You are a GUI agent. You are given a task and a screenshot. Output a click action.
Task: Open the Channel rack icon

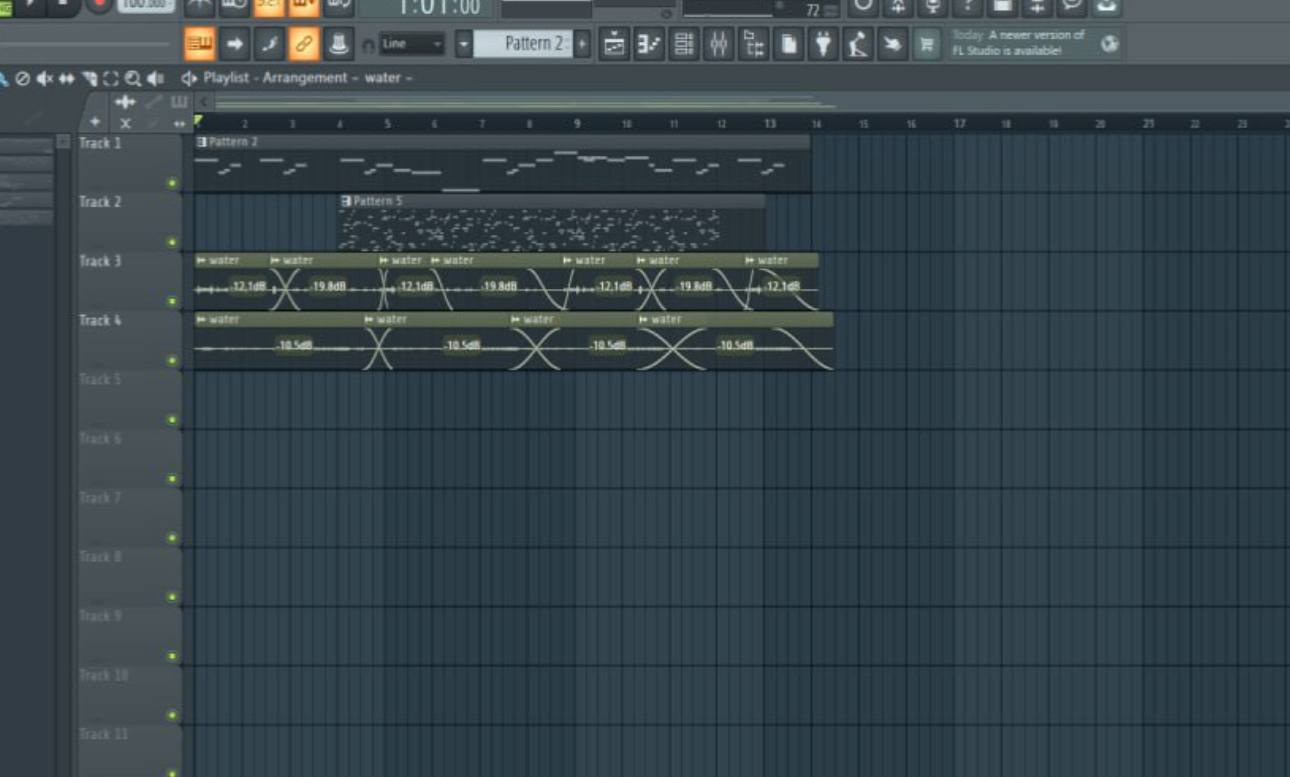click(x=684, y=44)
